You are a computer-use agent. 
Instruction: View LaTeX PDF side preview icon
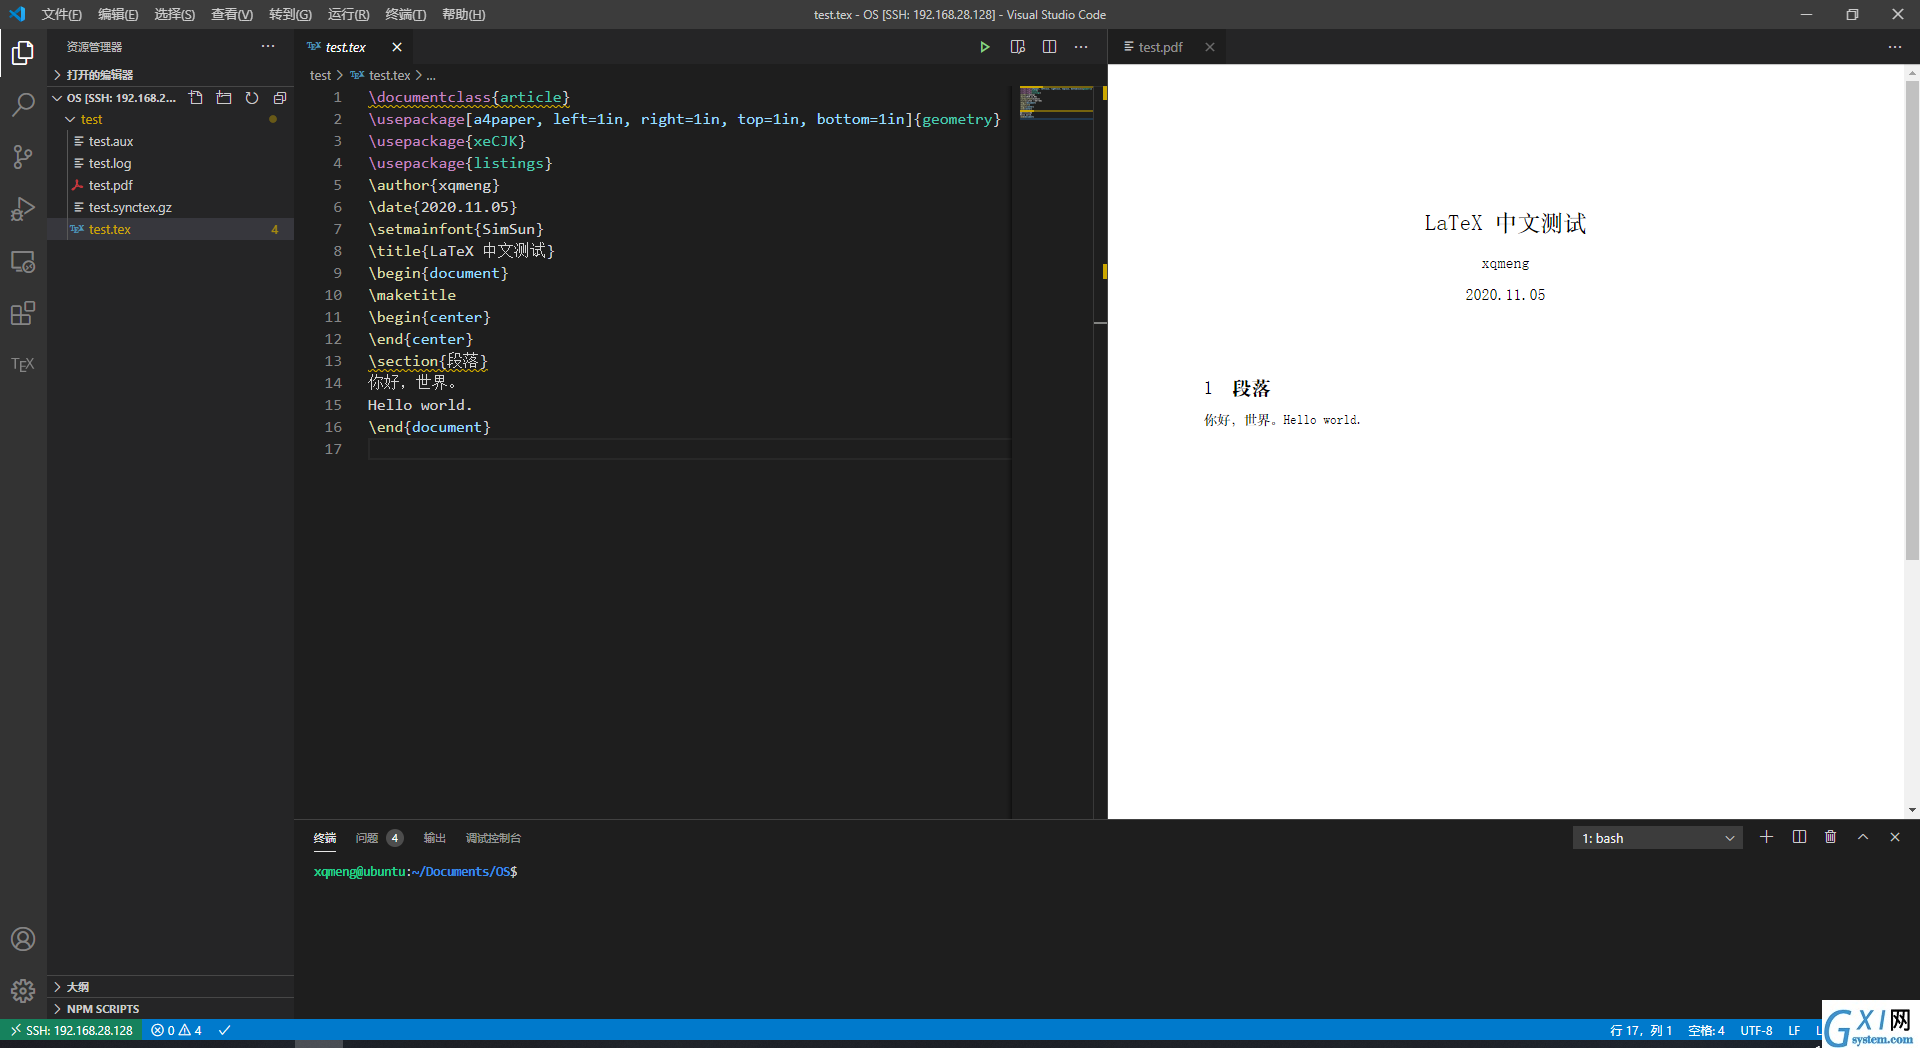1018,47
